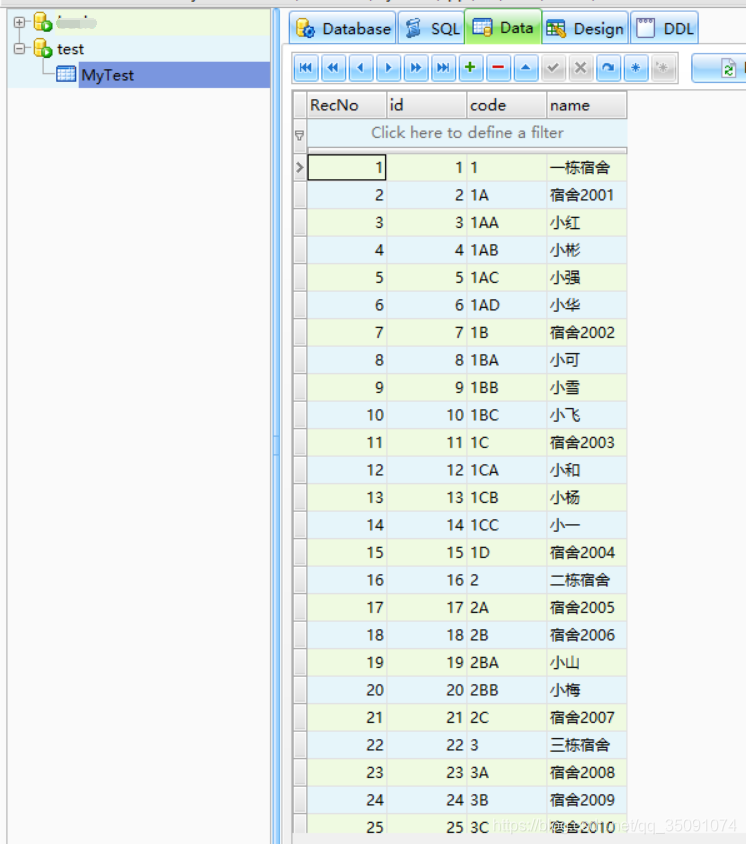Click code cell 1CC
Image resolution: width=746 pixels, height=844 pixels.
pos(506,525)
